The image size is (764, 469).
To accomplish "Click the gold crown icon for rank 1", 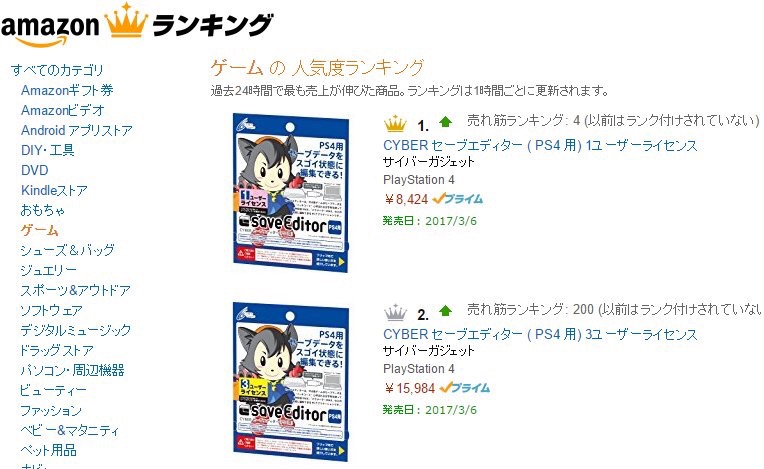I will click(x=395, y=123).
